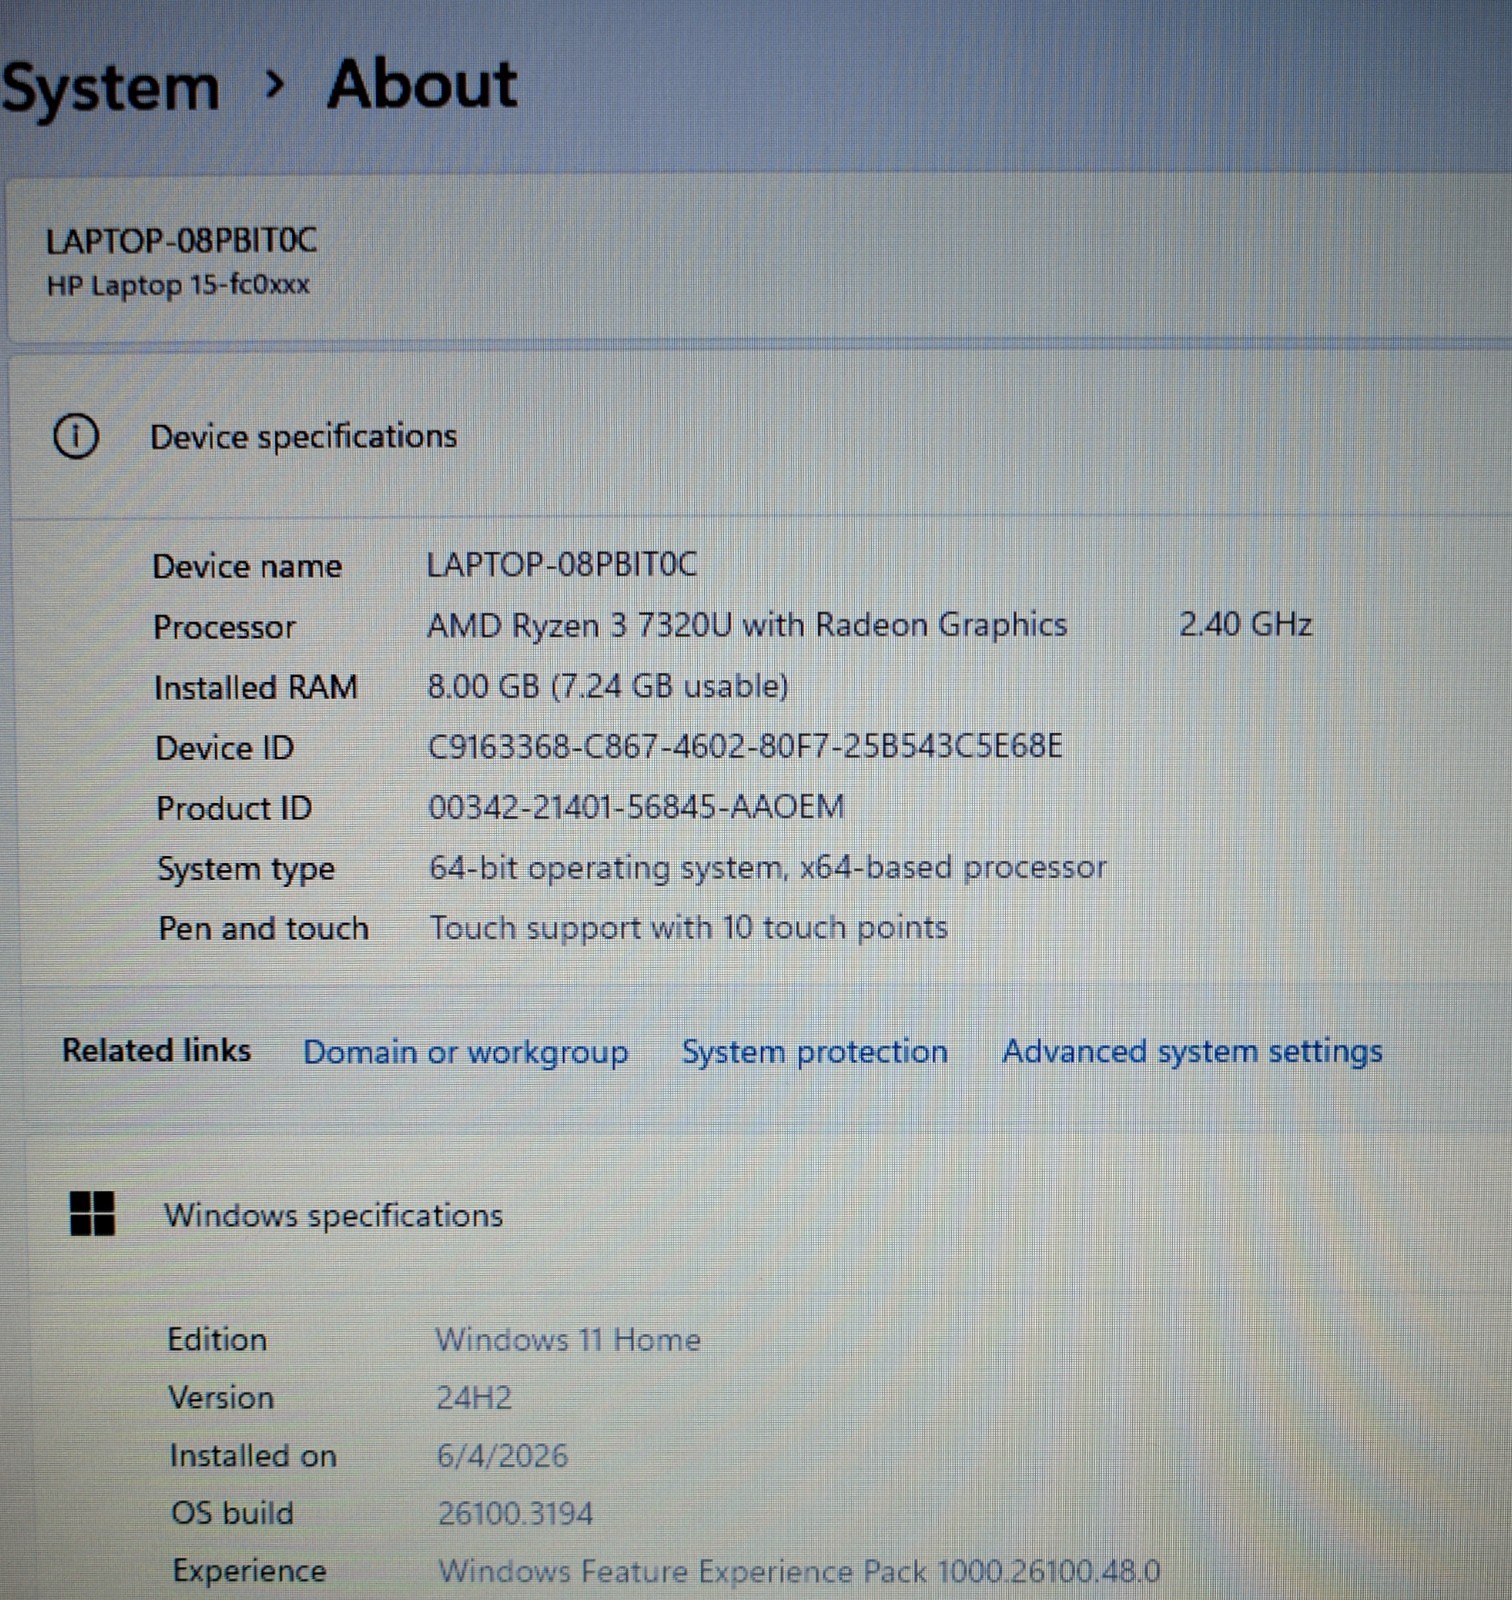This screenshot has width=1512, height=1600.
Task: Click the Experience label
Action: [x=249, y=1570]
